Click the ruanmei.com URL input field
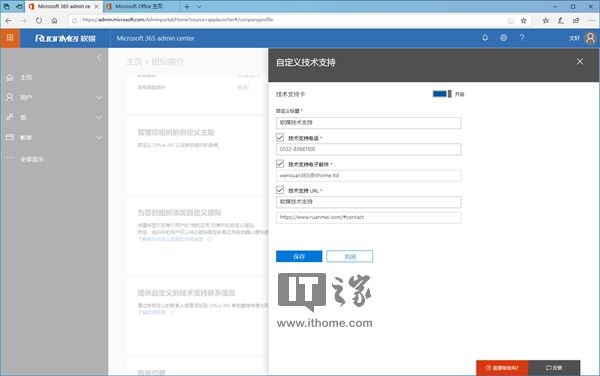Viewport: 600px width, 376px height. pos(368,217)
